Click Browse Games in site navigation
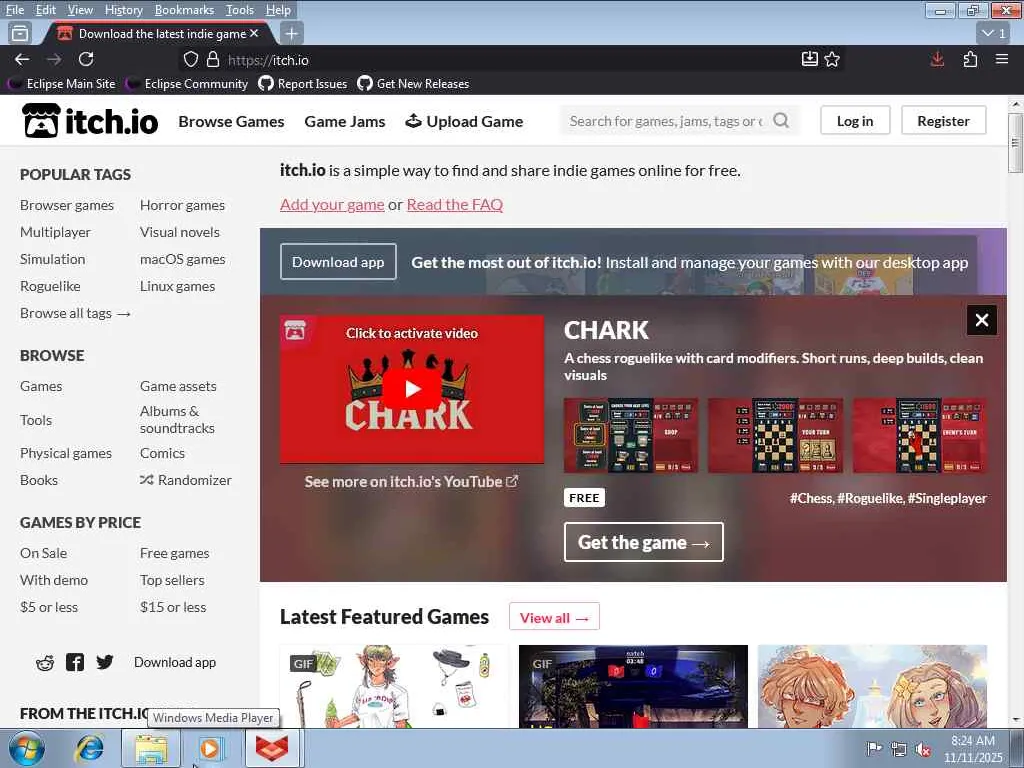Screen dimensions: 1024x768 tap(231, 121)
